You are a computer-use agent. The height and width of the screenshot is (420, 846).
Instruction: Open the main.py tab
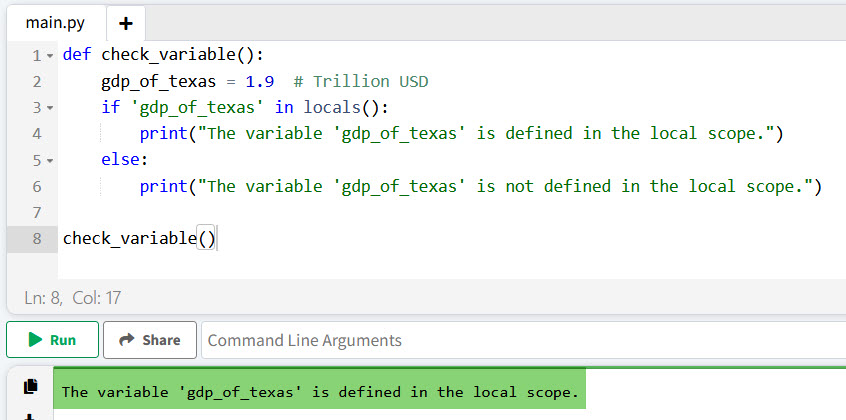coord(55,23)
